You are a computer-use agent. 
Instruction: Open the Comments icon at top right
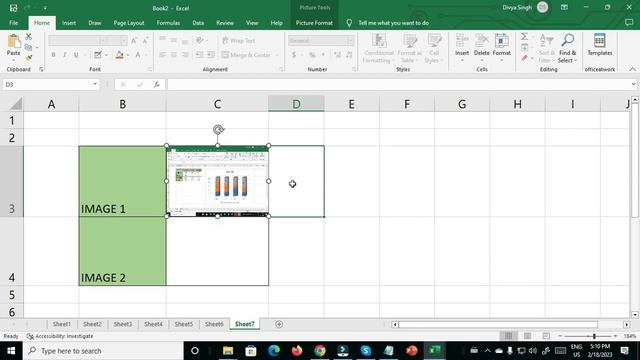click(629, 23)
